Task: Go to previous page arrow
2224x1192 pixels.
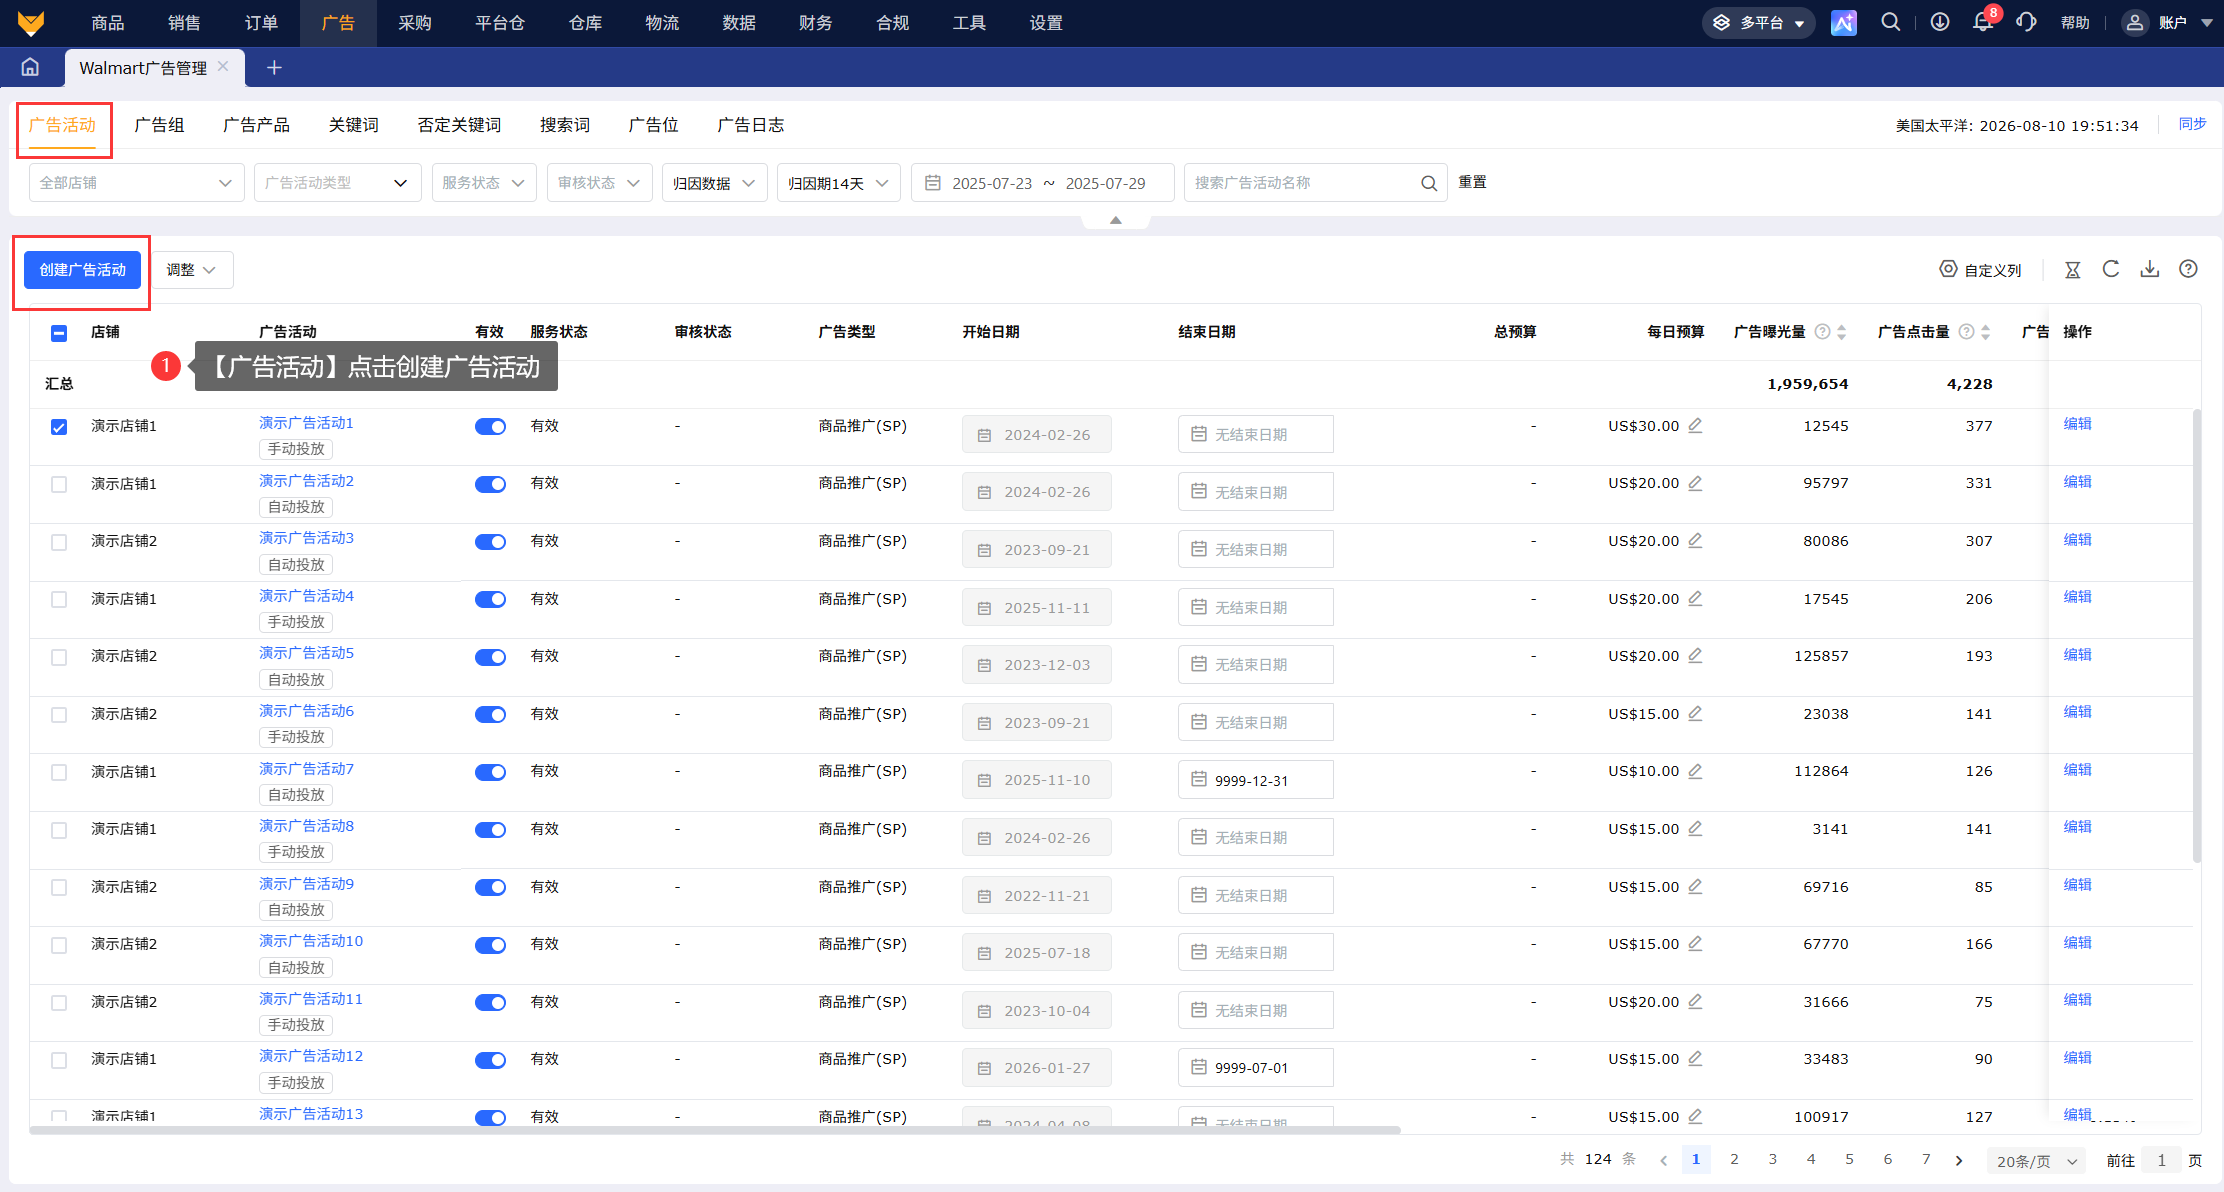Action: 1664,1160
